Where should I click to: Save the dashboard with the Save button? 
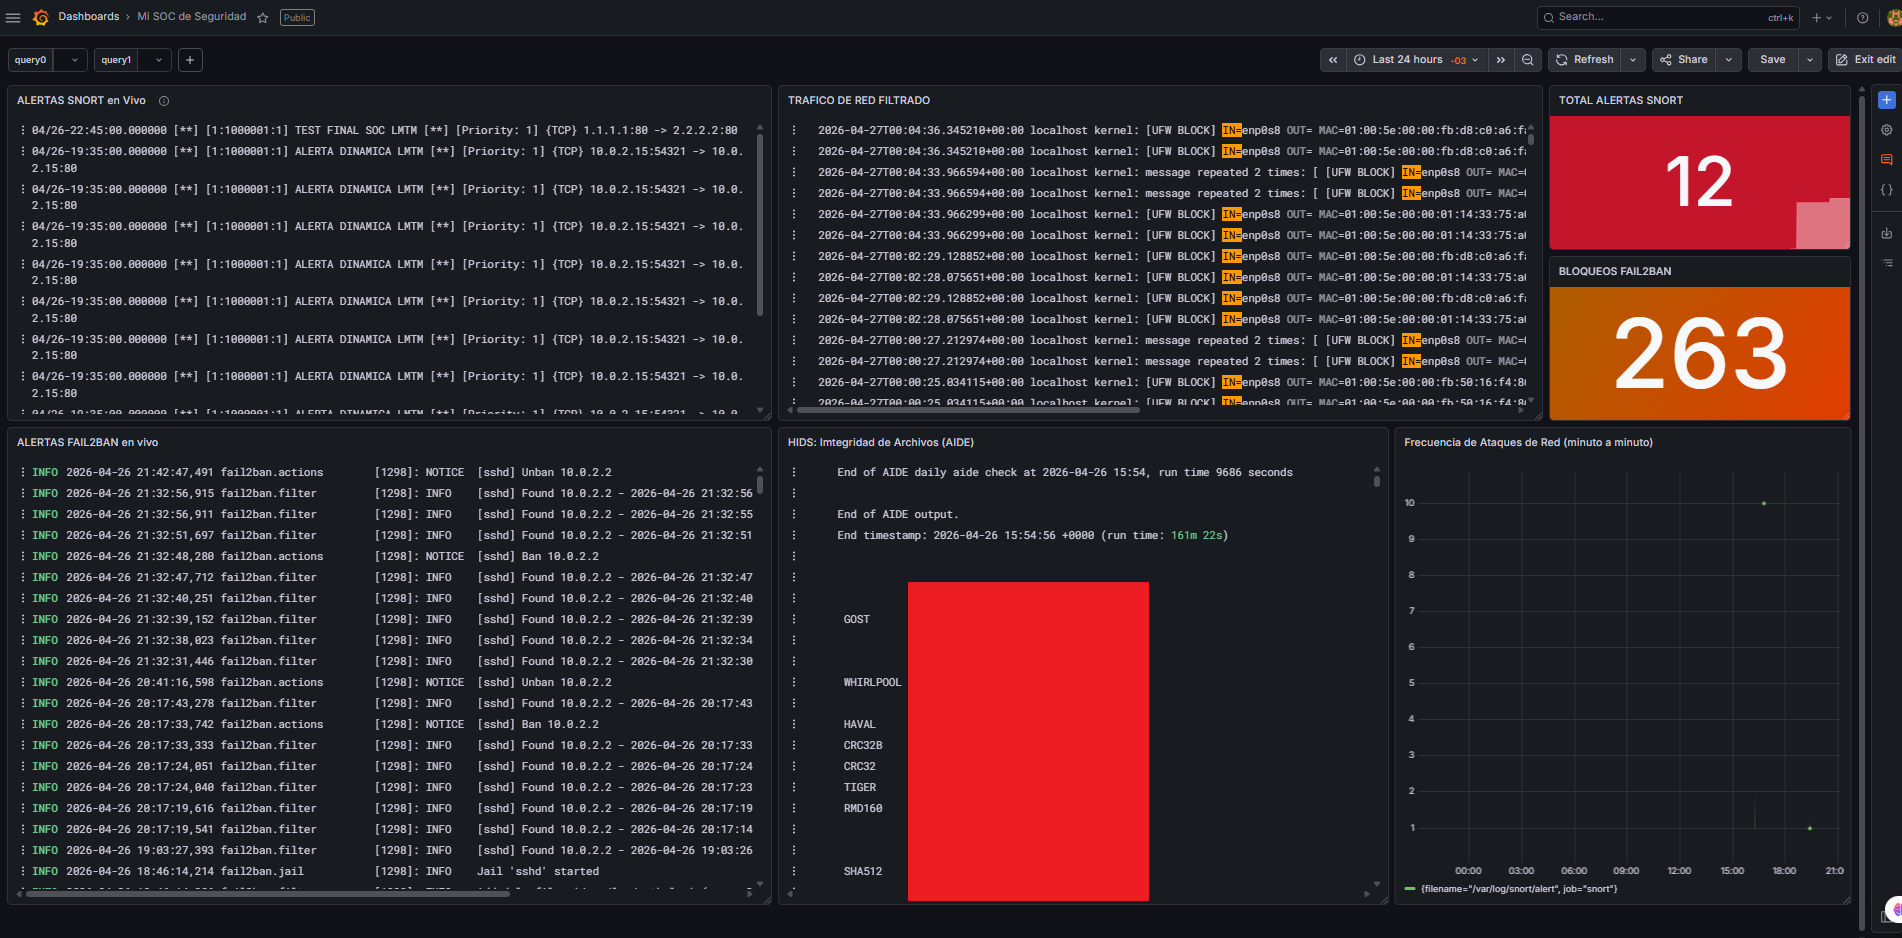pos(1772,59)
